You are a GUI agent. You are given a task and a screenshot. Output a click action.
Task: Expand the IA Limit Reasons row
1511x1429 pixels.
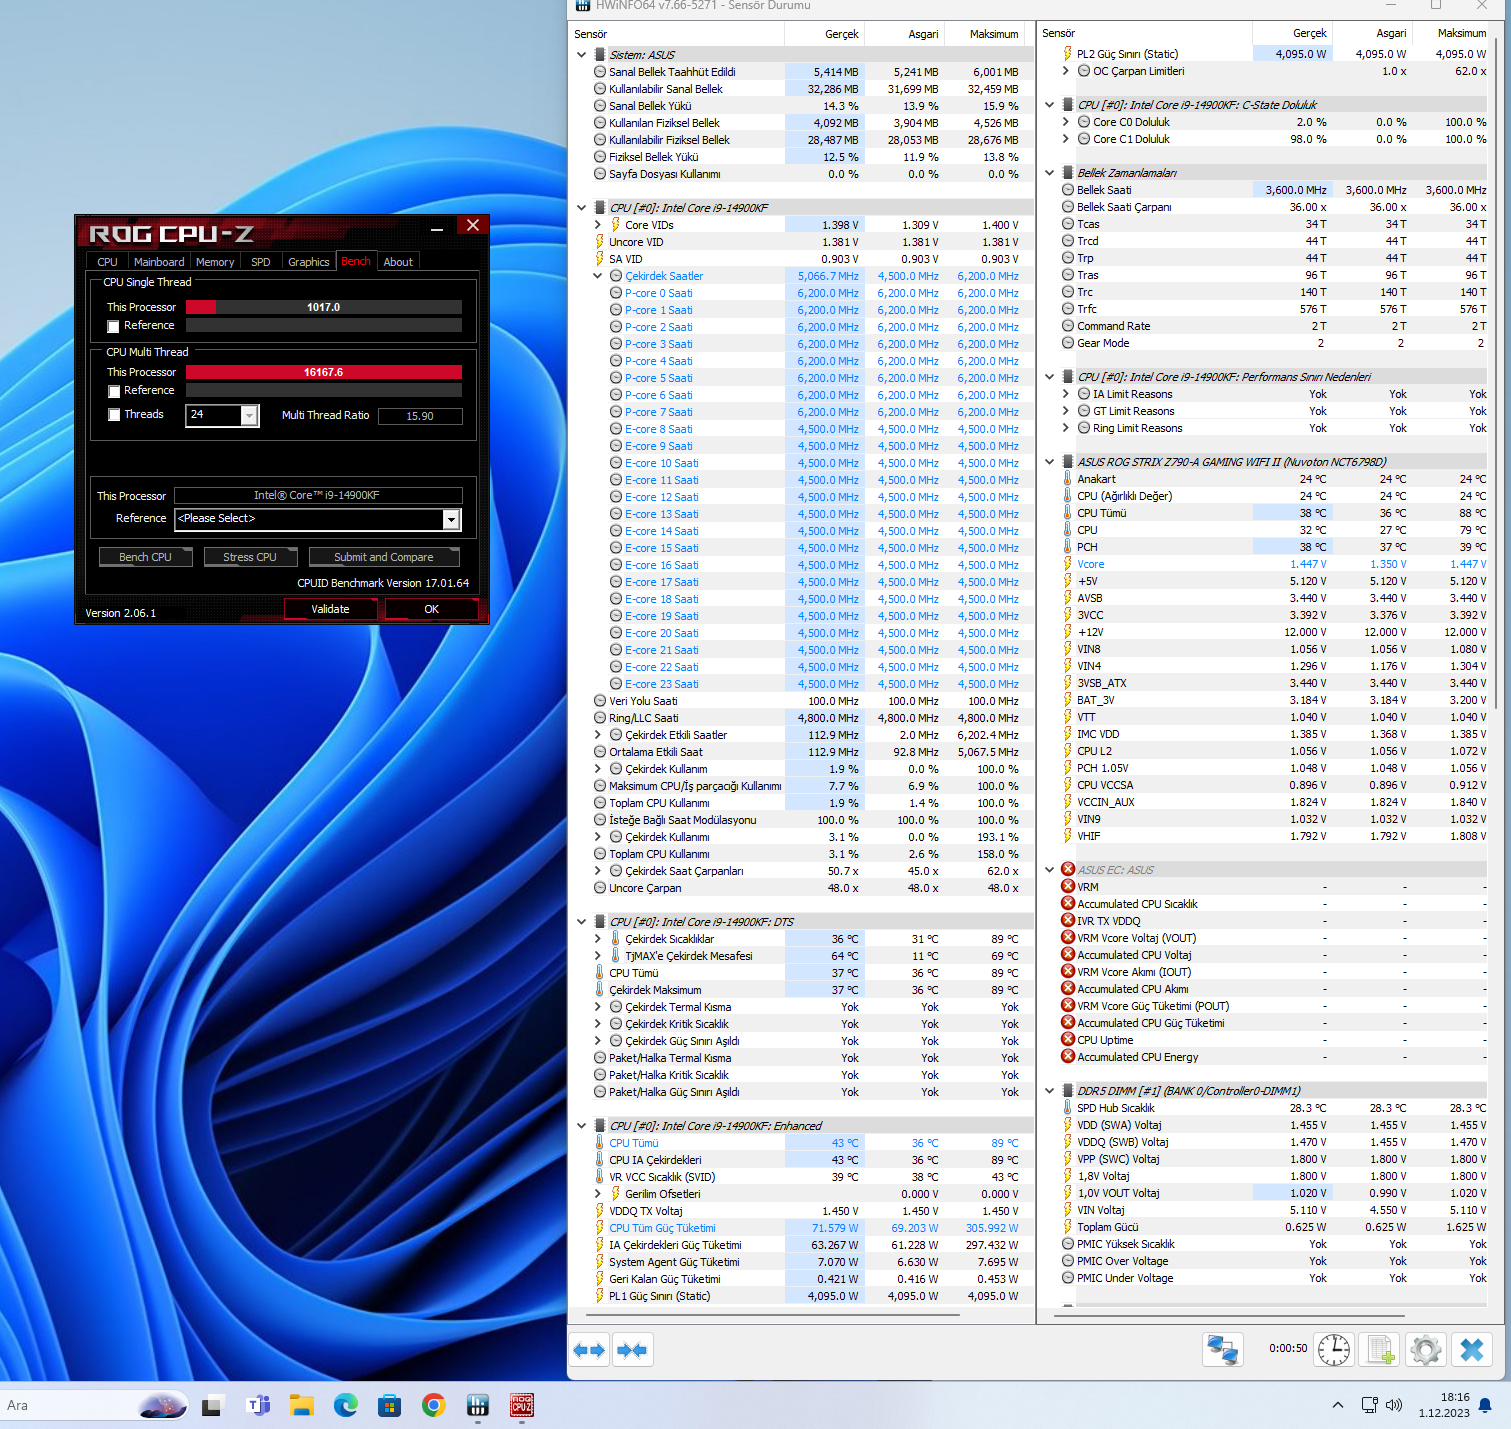tap(1066, 394)
